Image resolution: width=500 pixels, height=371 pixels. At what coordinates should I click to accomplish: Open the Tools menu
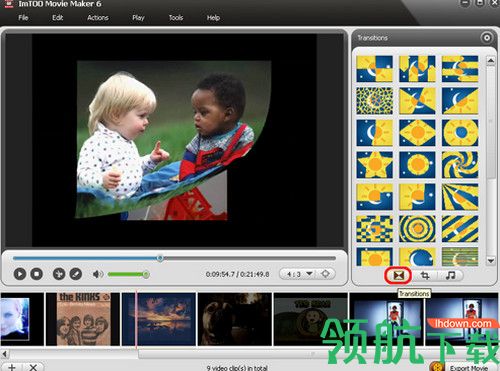[x=176, y=18]
